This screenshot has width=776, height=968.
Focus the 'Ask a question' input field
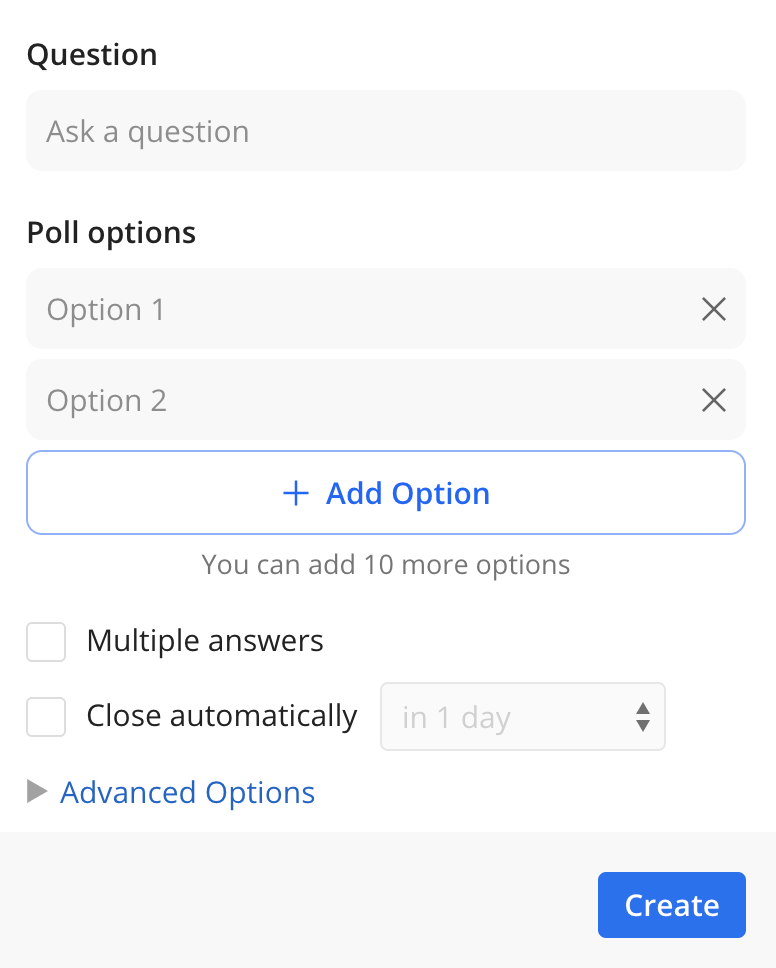pyautogui.click(x=385, y=131)
